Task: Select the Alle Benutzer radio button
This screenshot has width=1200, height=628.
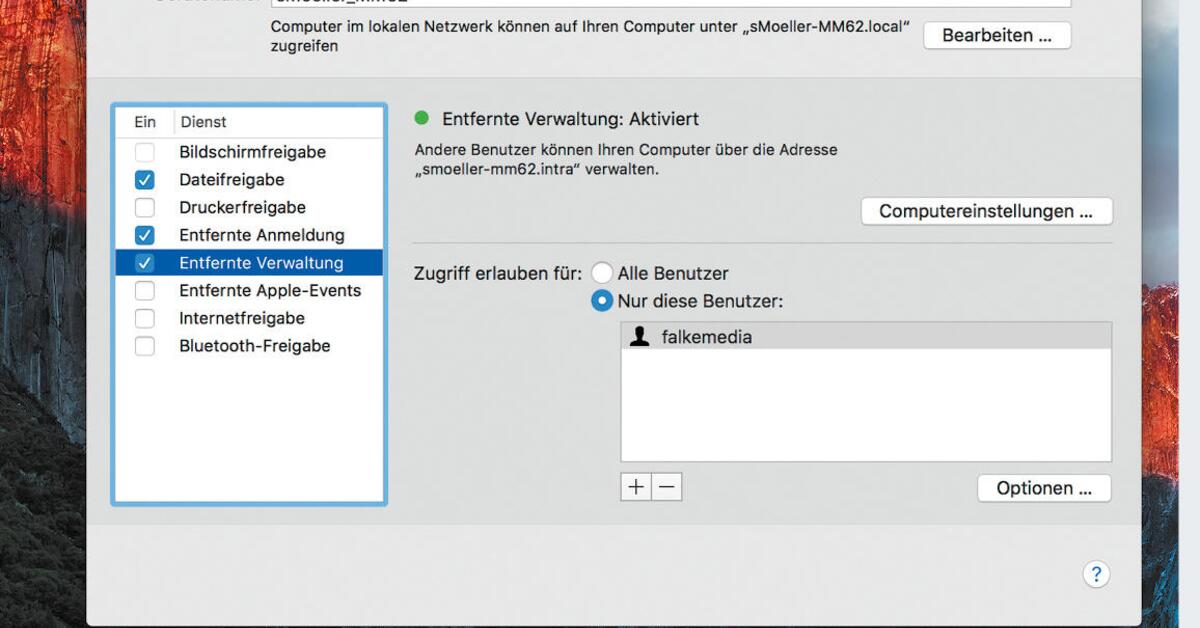Action: tap(603, 272)
